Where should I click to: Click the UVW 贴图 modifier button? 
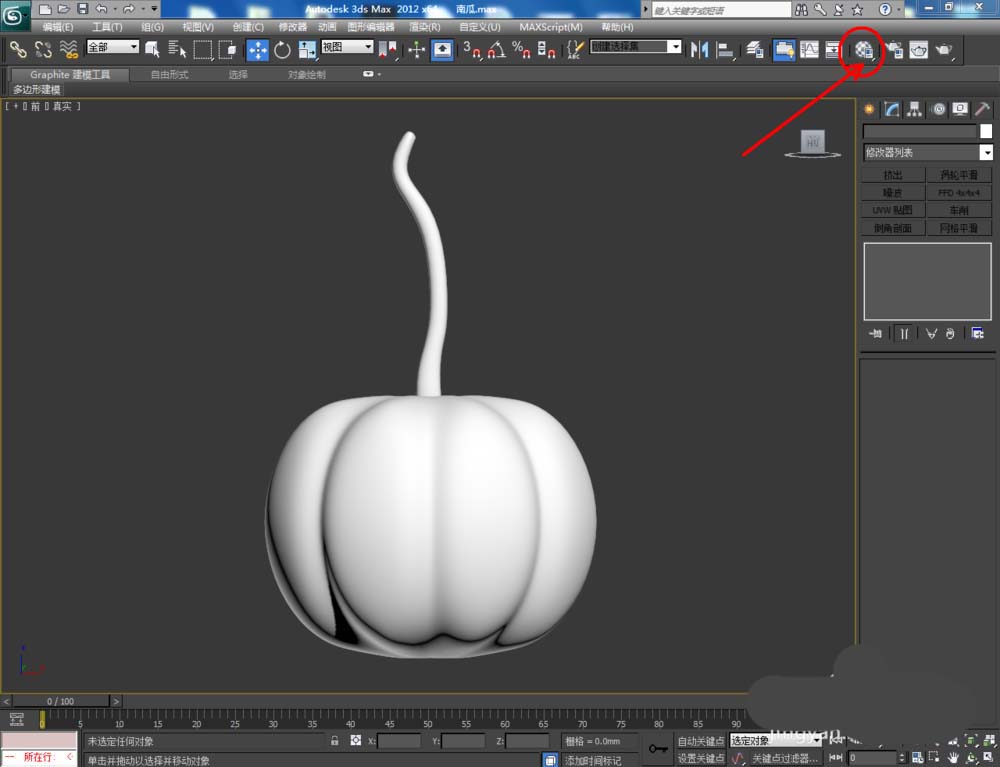pos(892,210)
